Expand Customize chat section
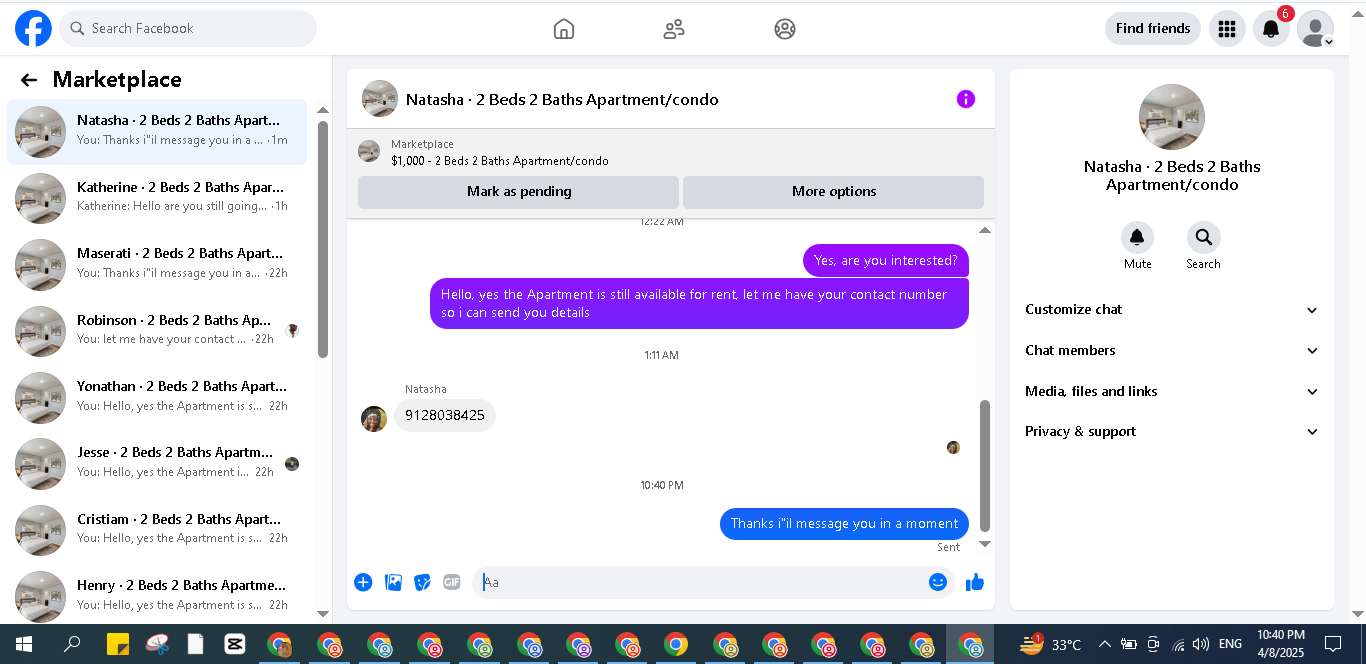The width and height of the screenshot is (1366, 664). [x=1171, y=310]
